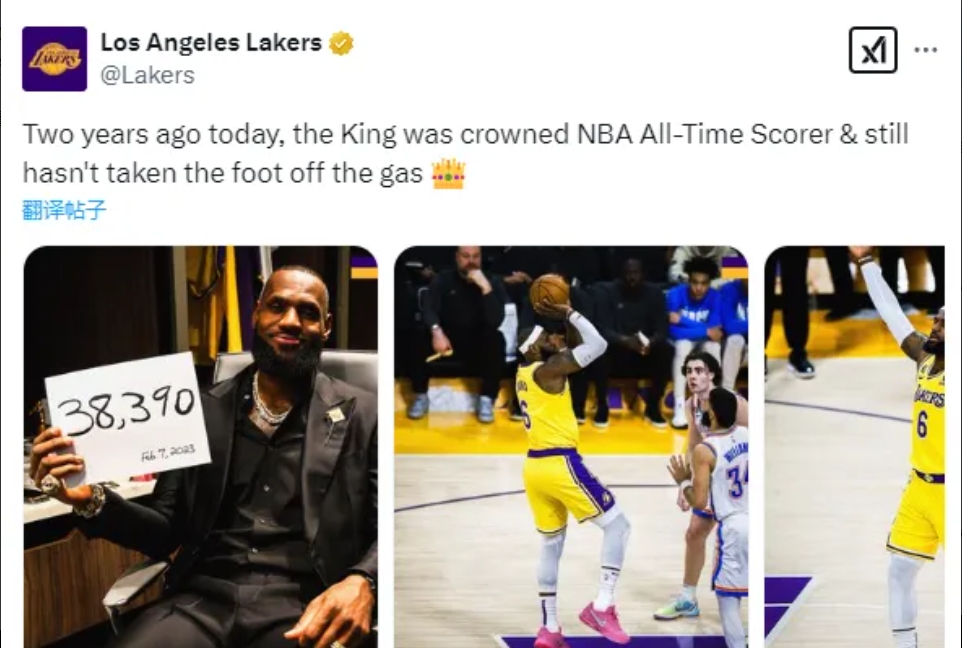Click the Feb 7, 2023 date on the sign

168,452
